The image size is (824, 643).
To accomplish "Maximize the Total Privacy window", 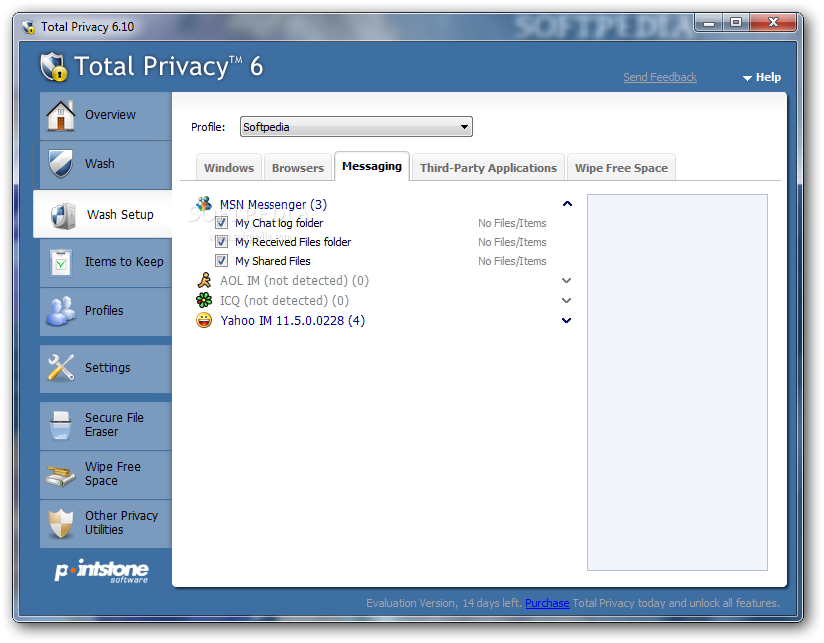I will pos(736,23).
